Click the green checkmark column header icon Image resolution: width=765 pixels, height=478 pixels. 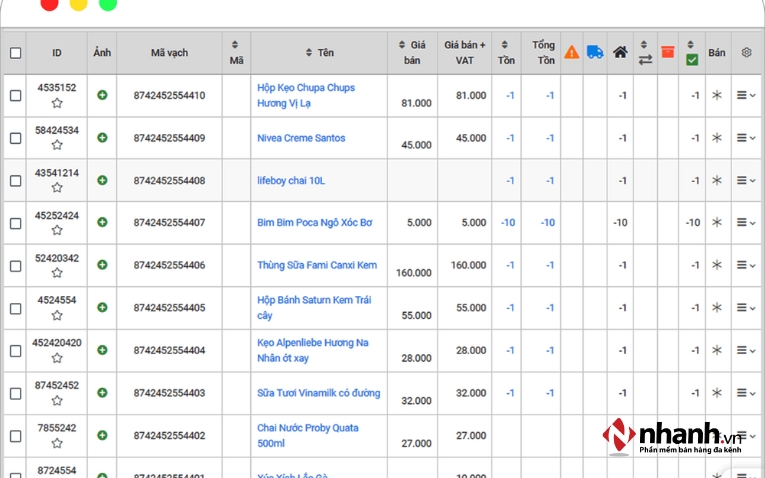(x=692, y=59)
